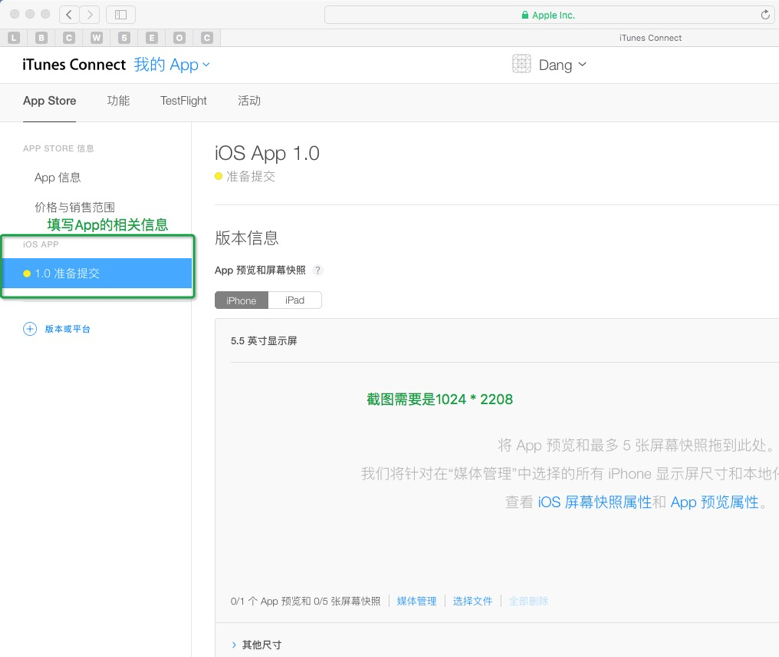Click the 版本信息 section heading
This screenshot has width=779, height=657.
coord(246,238)
